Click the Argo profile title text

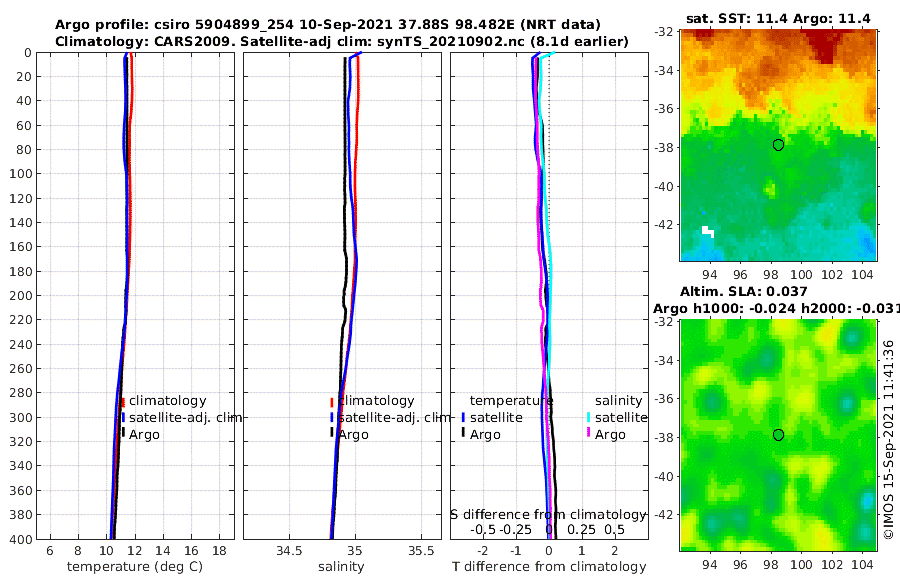click(x=328, y=25)
